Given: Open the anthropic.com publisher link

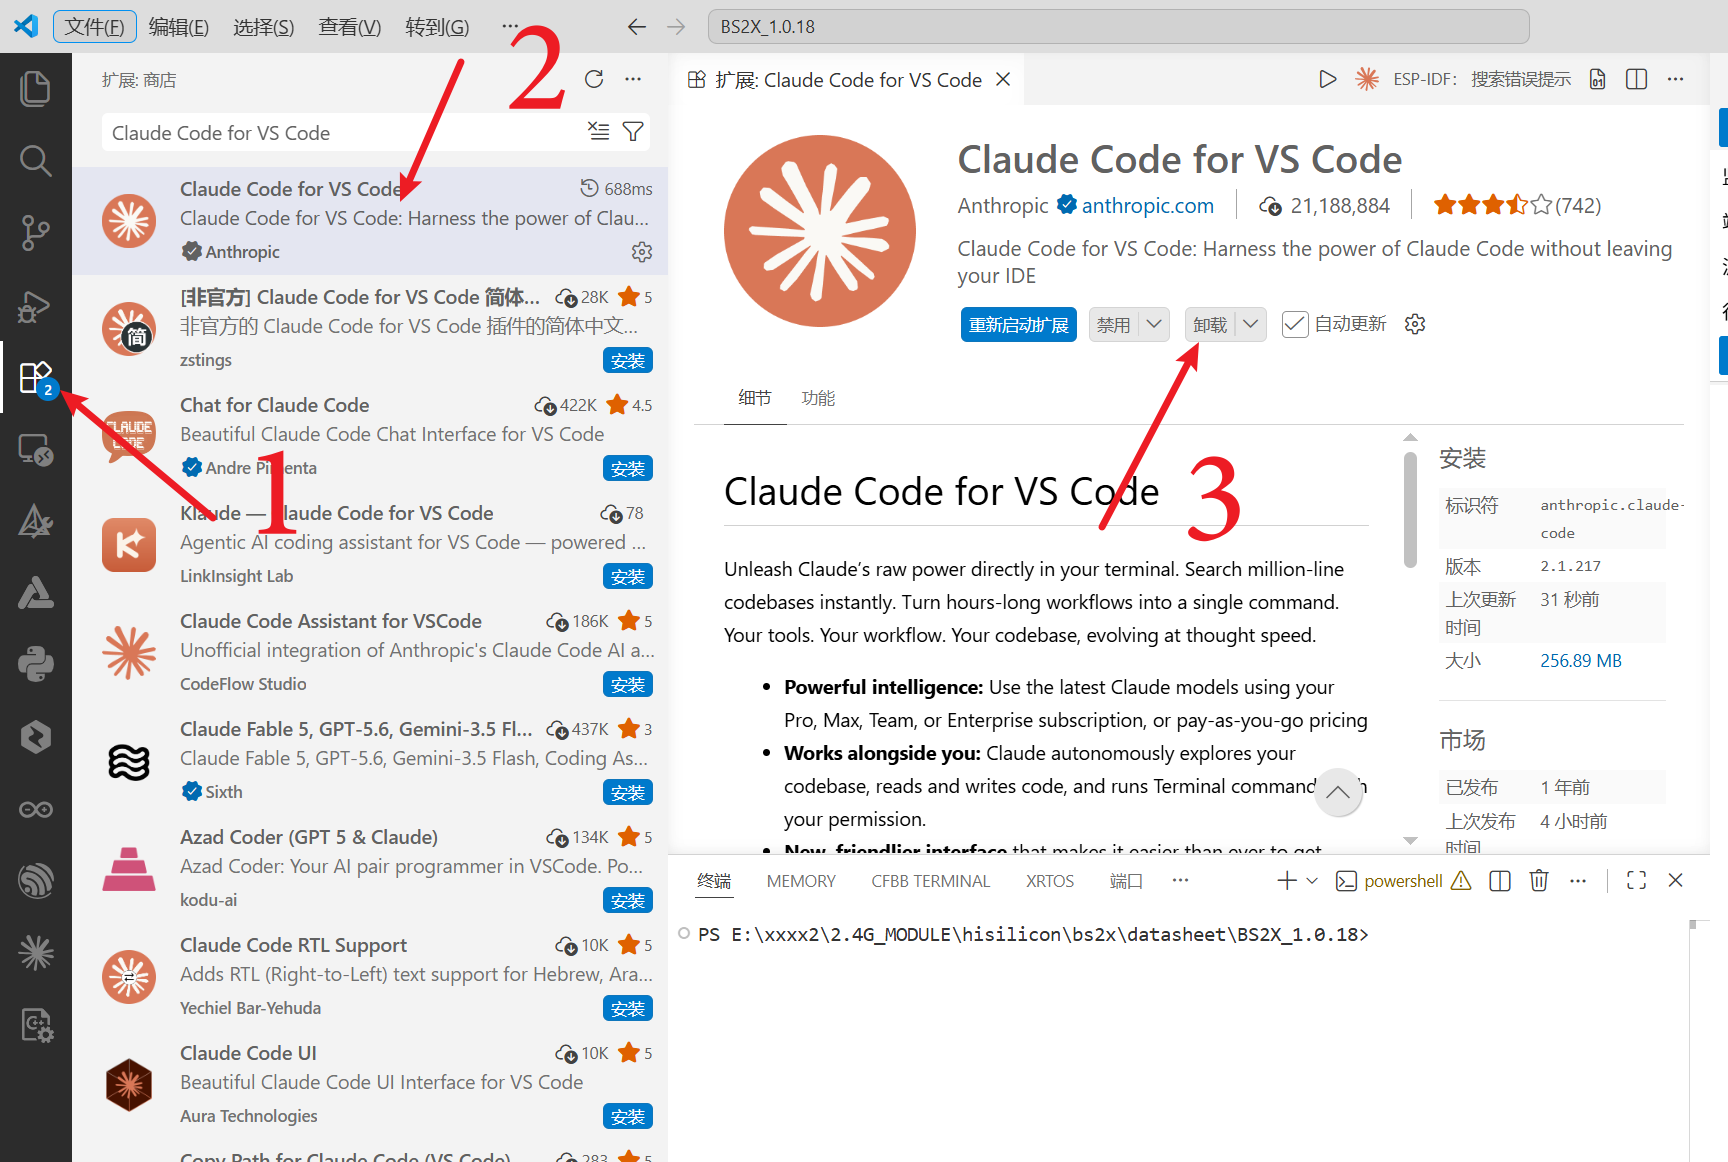Looking at the screenshot, I should coord(1148,205).
